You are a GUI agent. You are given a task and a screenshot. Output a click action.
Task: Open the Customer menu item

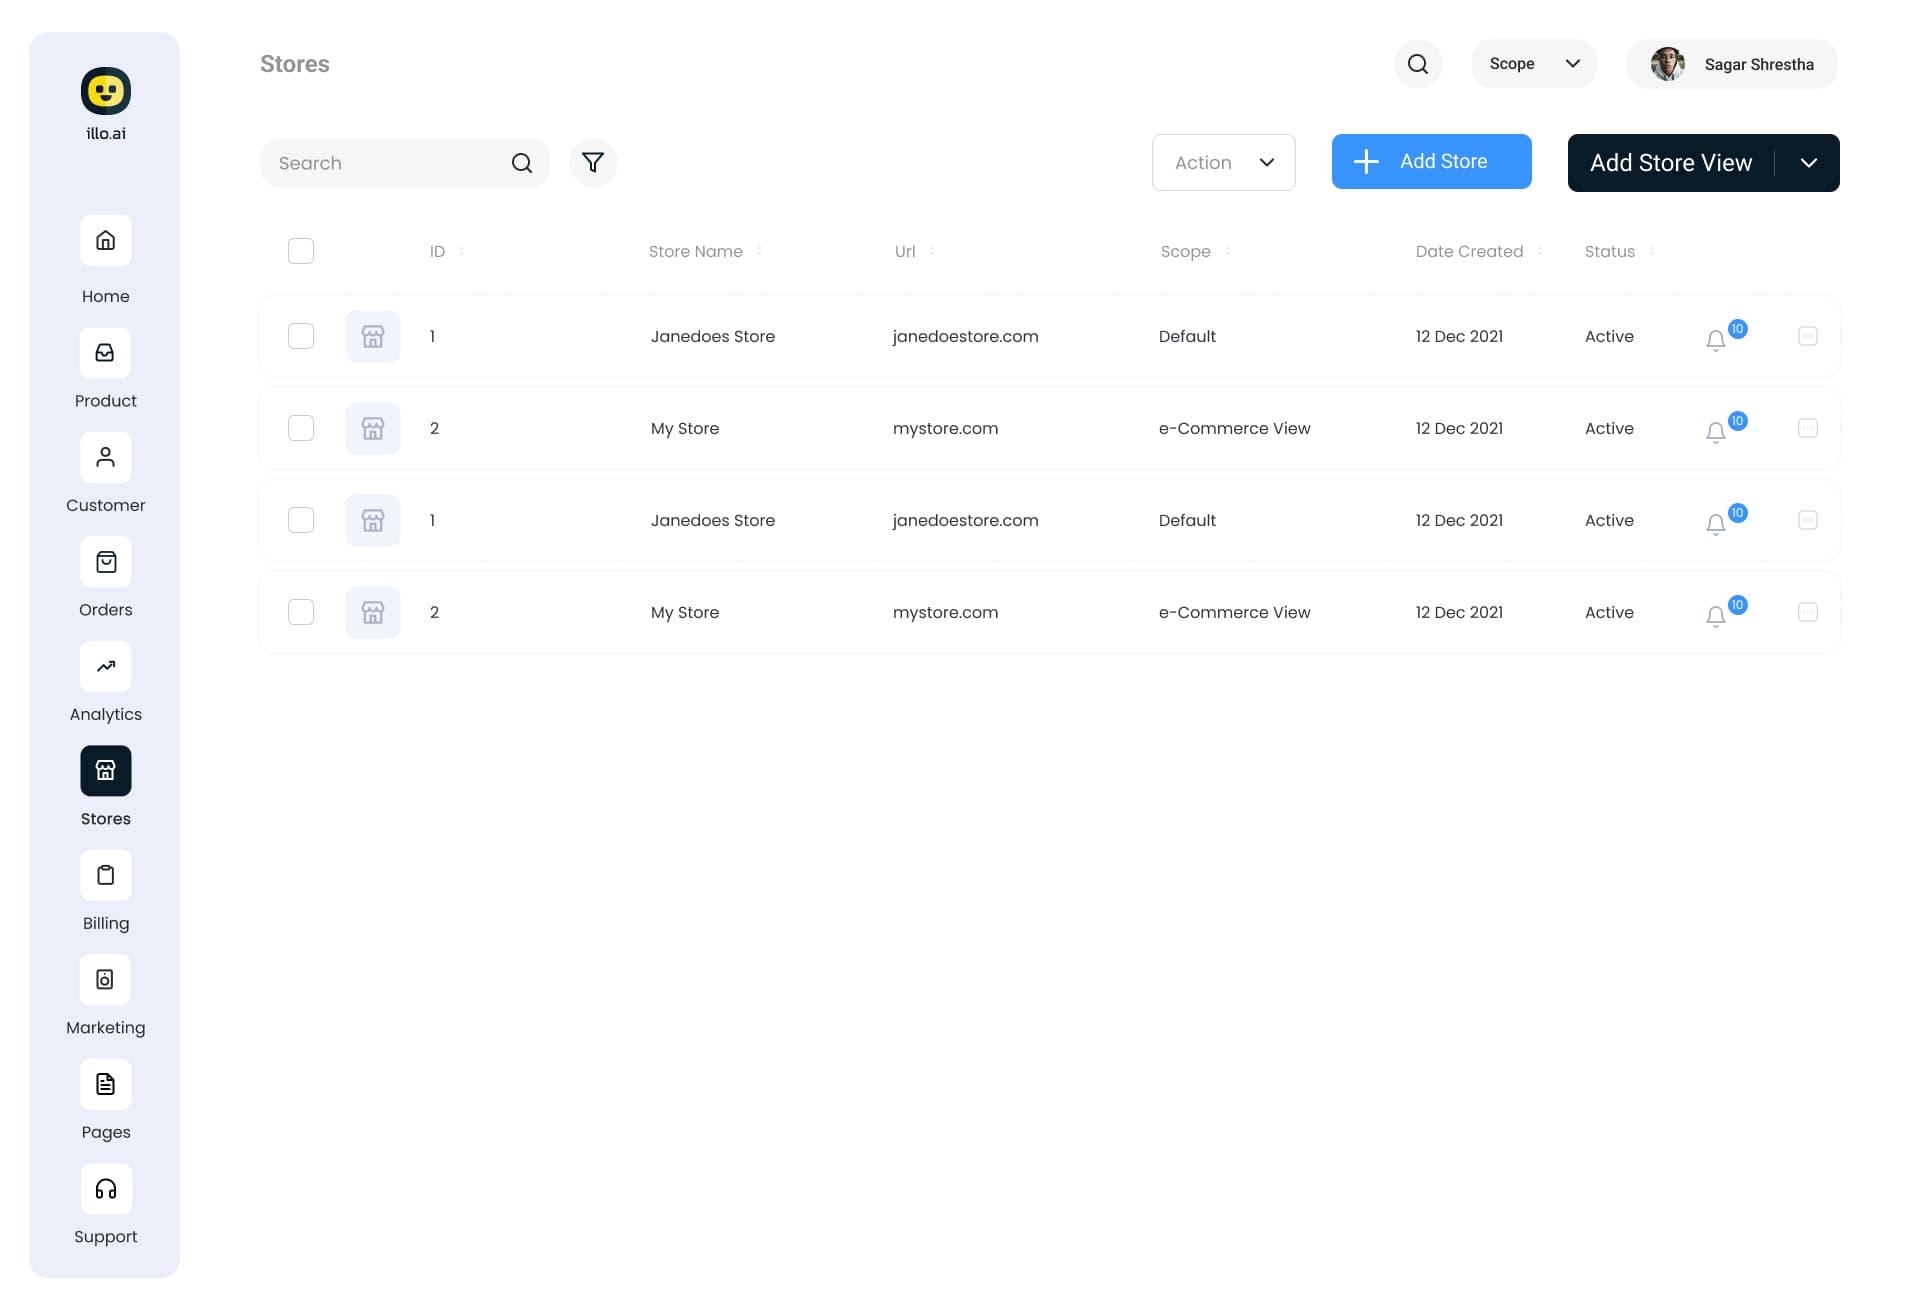106,458
